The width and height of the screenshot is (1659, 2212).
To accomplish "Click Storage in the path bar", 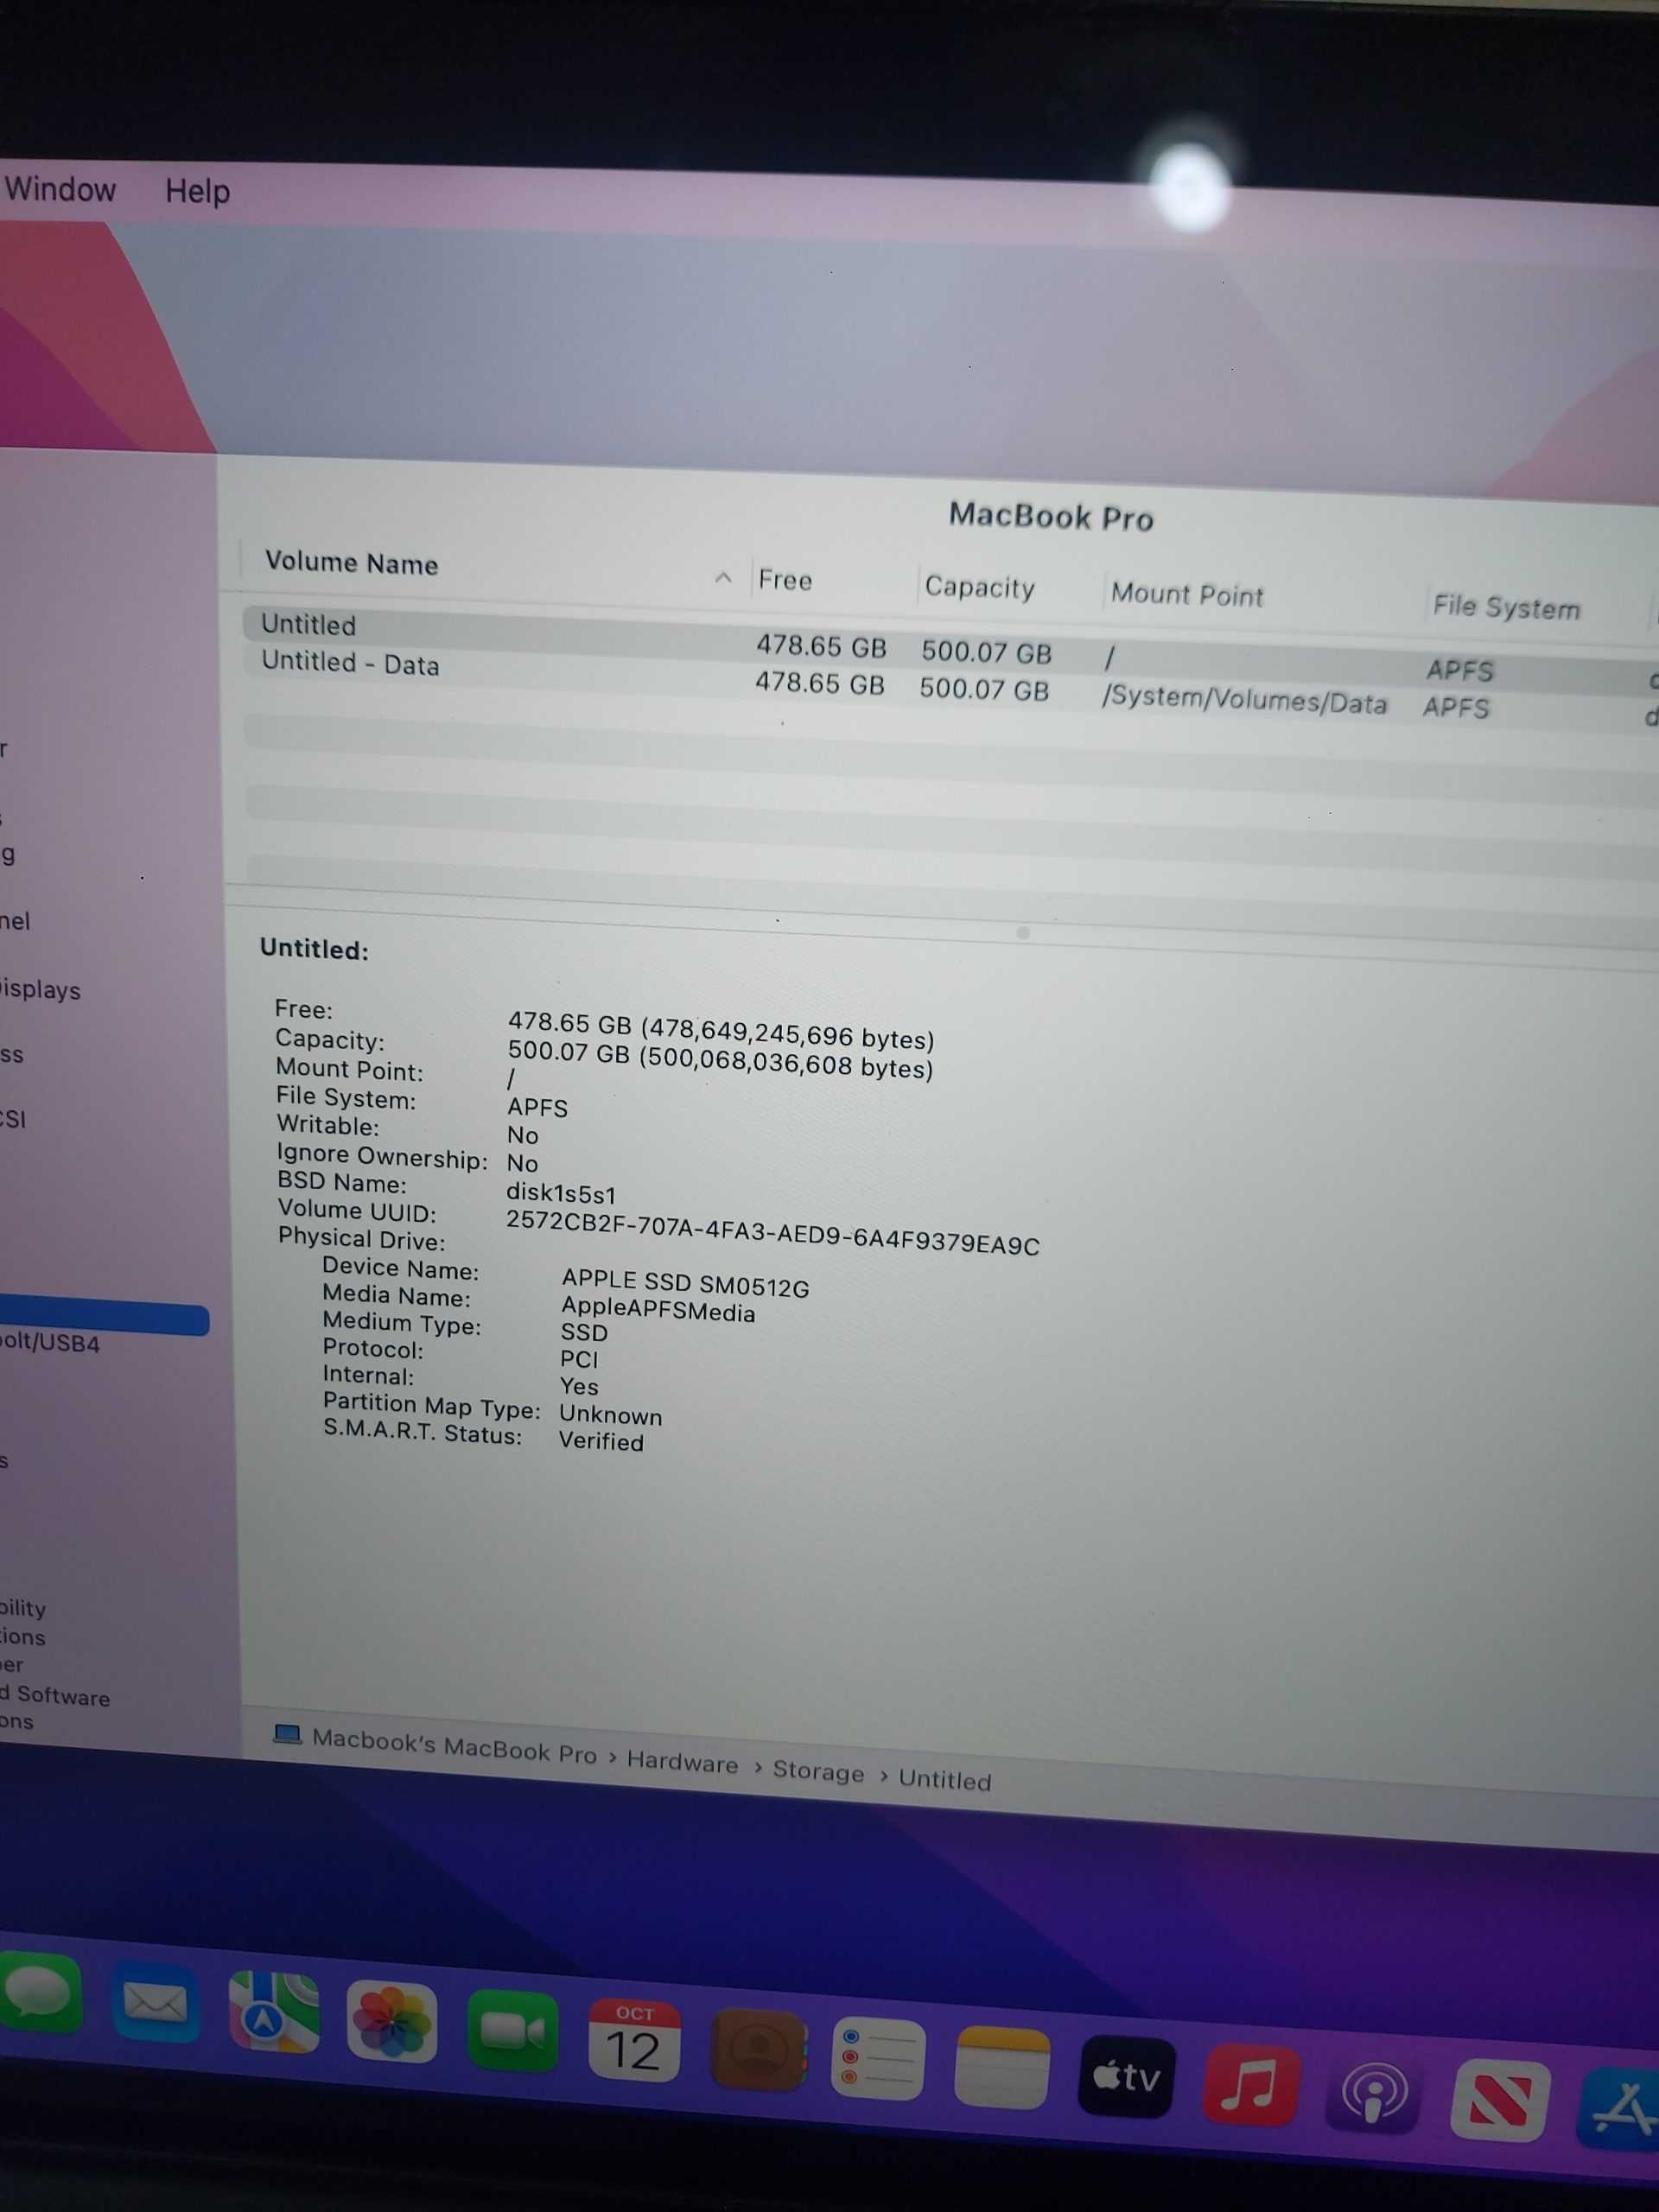I will 818,1771.
